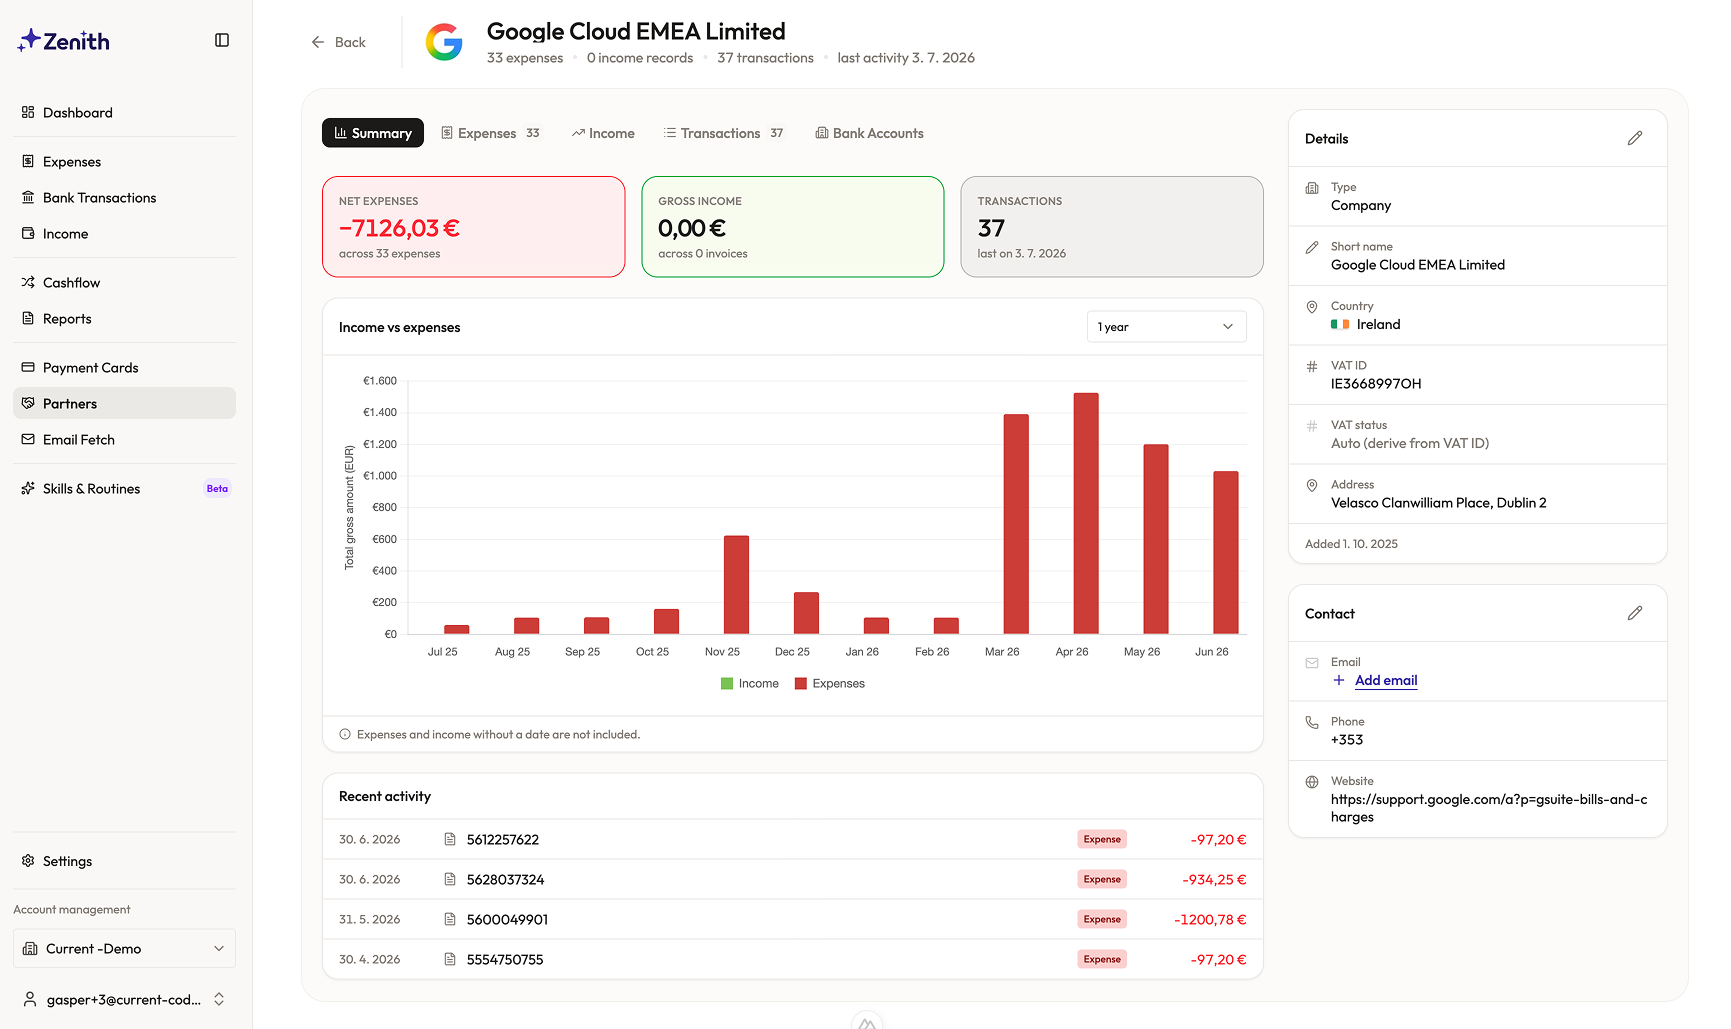Click the Nov 25 expense bar
The image size is (1731, 1029).
tap(736, 585)
